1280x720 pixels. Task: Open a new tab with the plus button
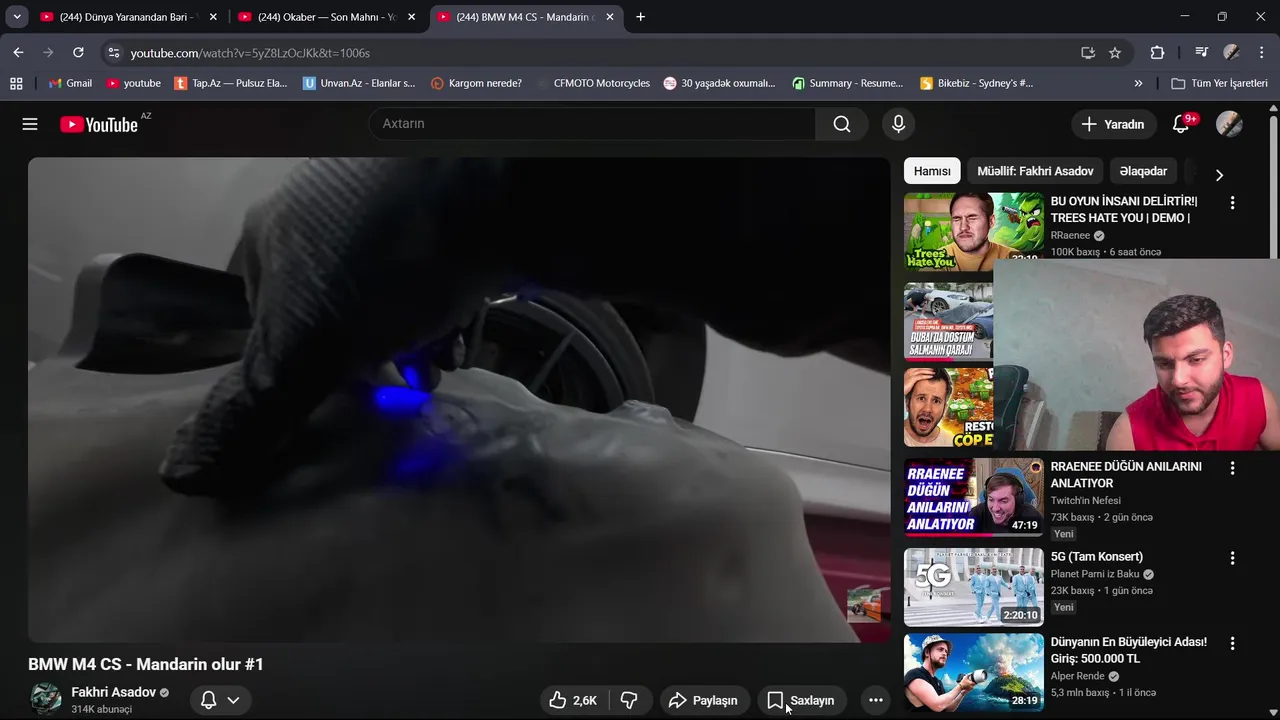(x=641, y=17)
